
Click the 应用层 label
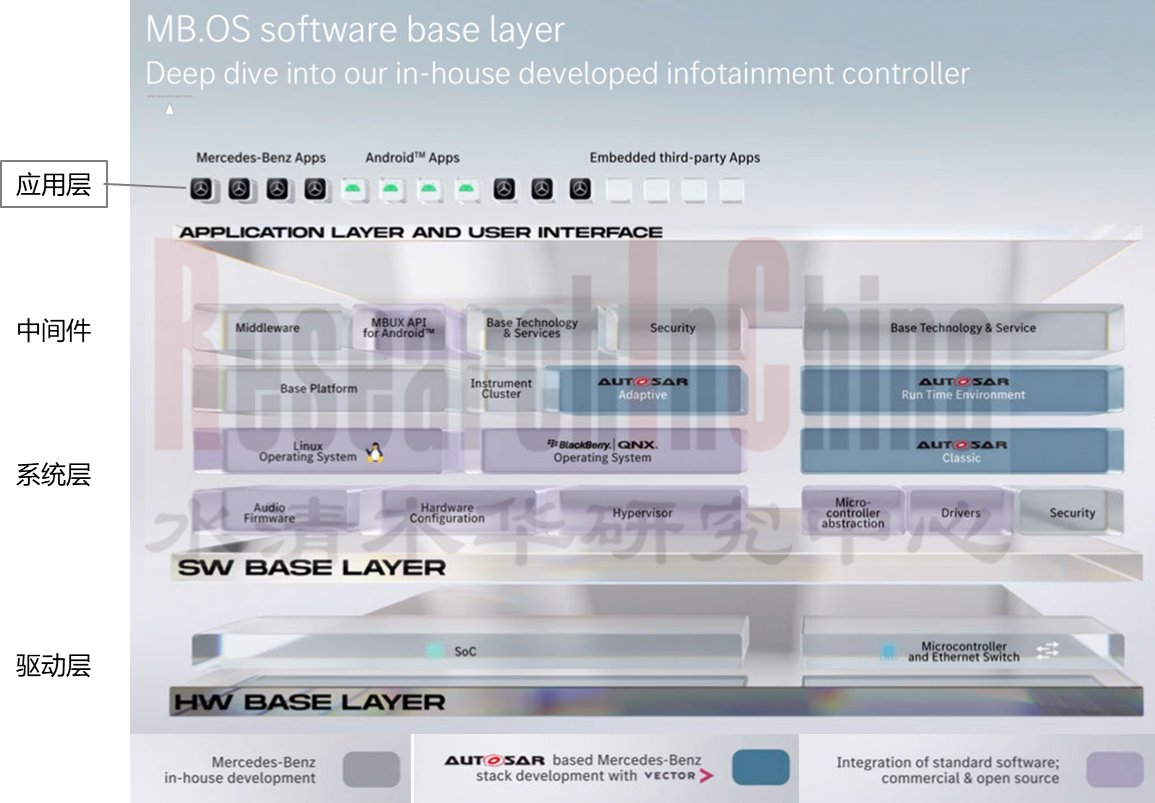[54, 184]
